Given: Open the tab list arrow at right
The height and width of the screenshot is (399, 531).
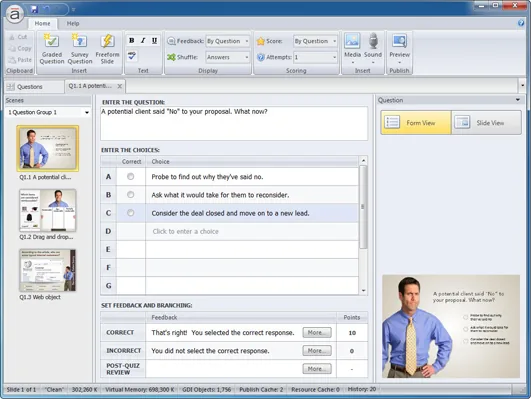Looking at the screenshot, I should (x=522, y=86).
